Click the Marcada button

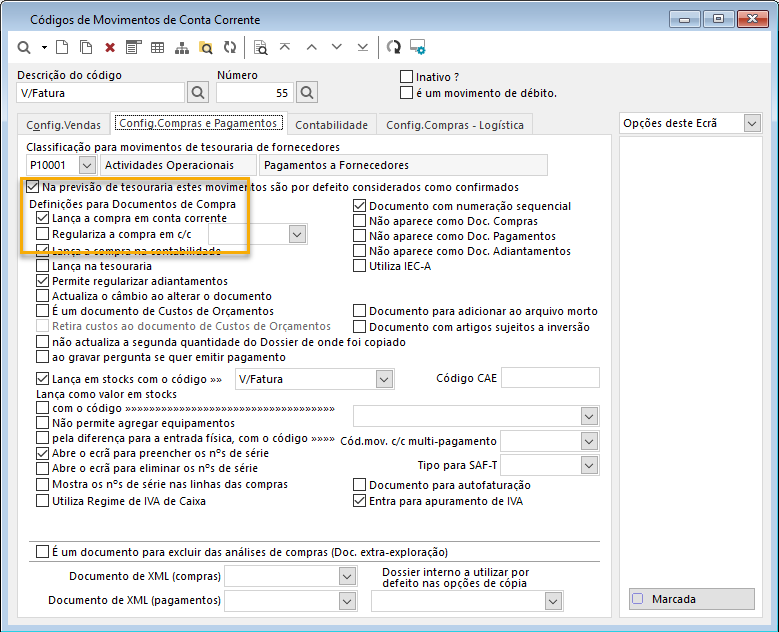pyautogui.click(x=692, y=599)
